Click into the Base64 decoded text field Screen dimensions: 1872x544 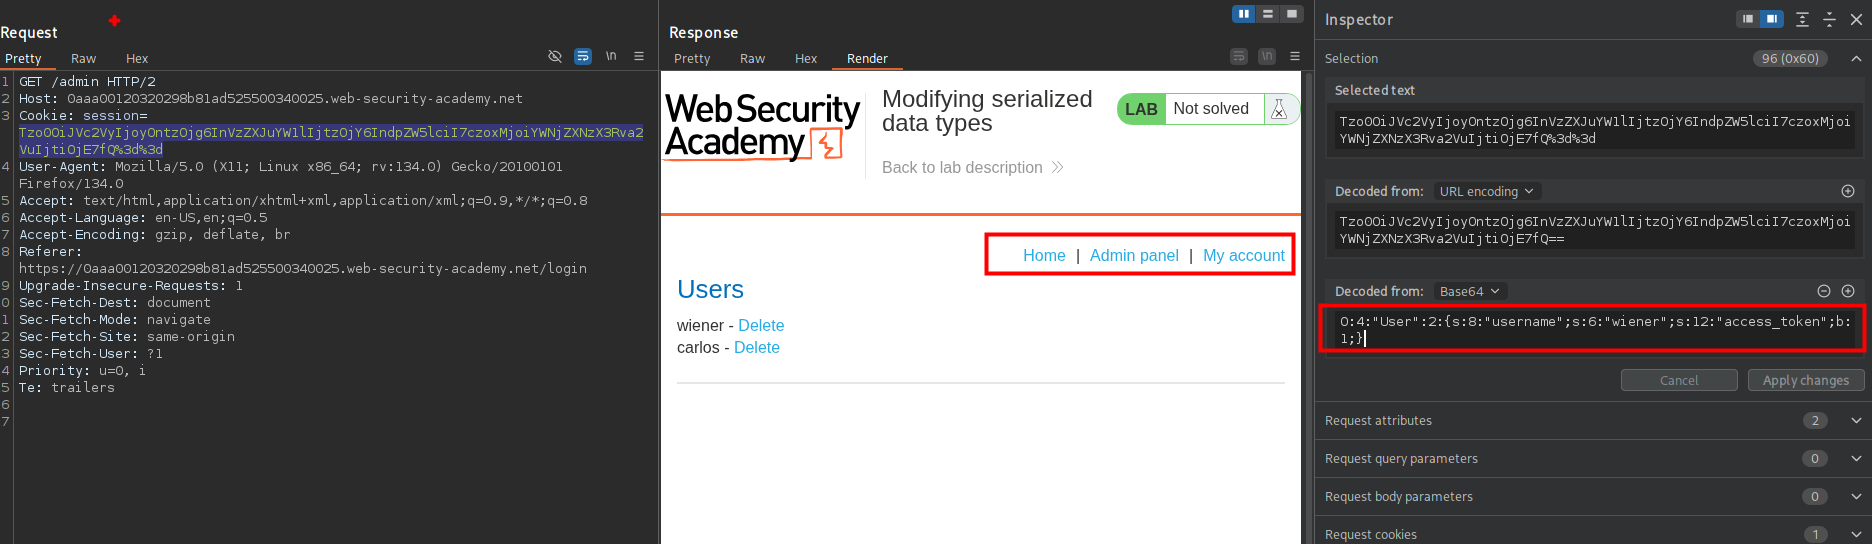(x=1594, y=330)
